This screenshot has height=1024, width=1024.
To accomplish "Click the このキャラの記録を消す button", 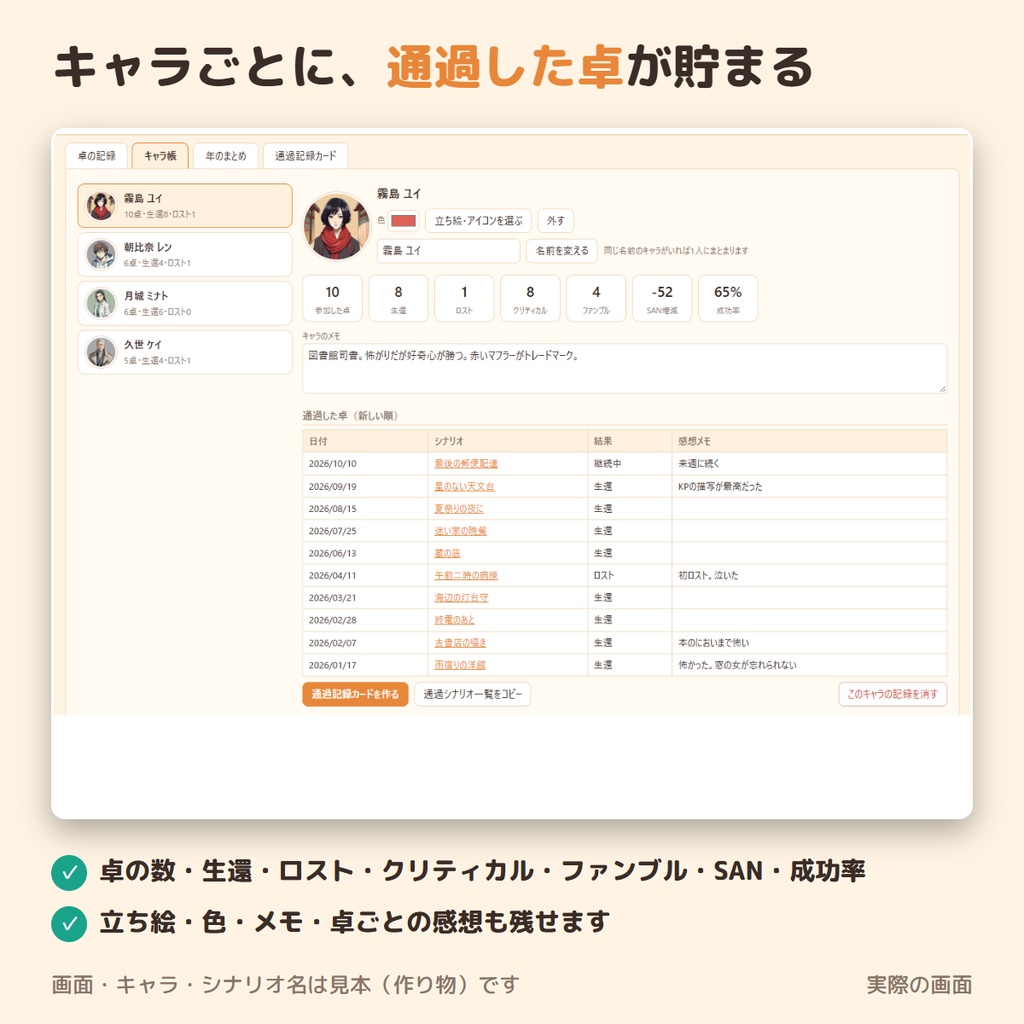I will tap(893, 694).
